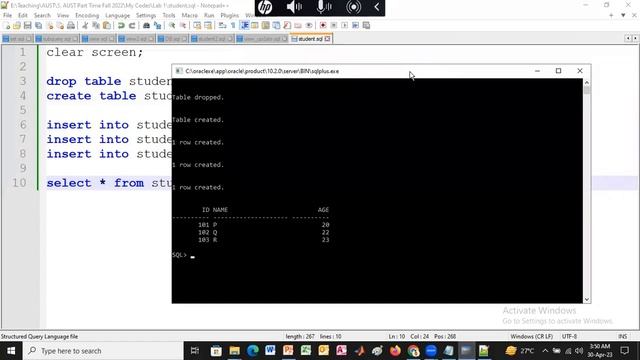The image size is (640, 360).
Task: Open the Windows Start menu
Action: pyautogui.click(x=11, y=351)
